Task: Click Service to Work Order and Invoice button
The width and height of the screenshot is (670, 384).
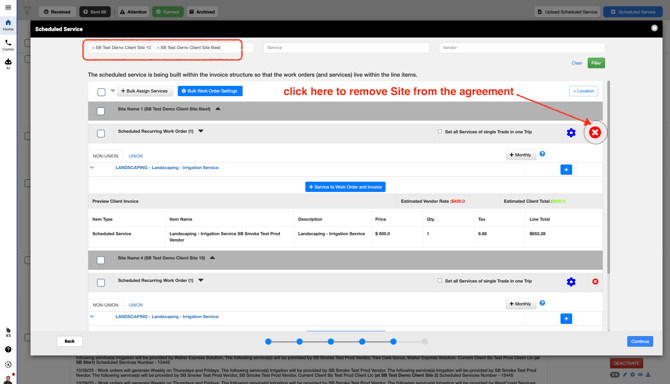Action: pos(345,187)
